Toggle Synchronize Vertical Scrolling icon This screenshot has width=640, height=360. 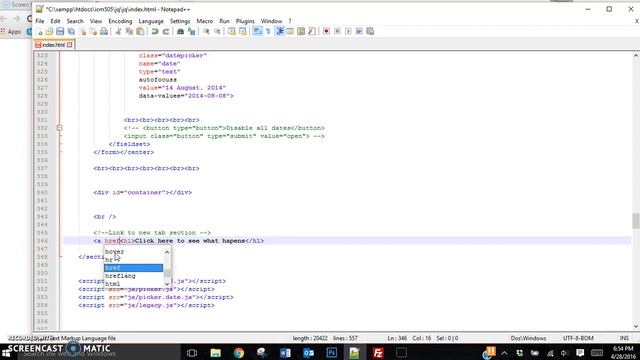pos(232,31)
